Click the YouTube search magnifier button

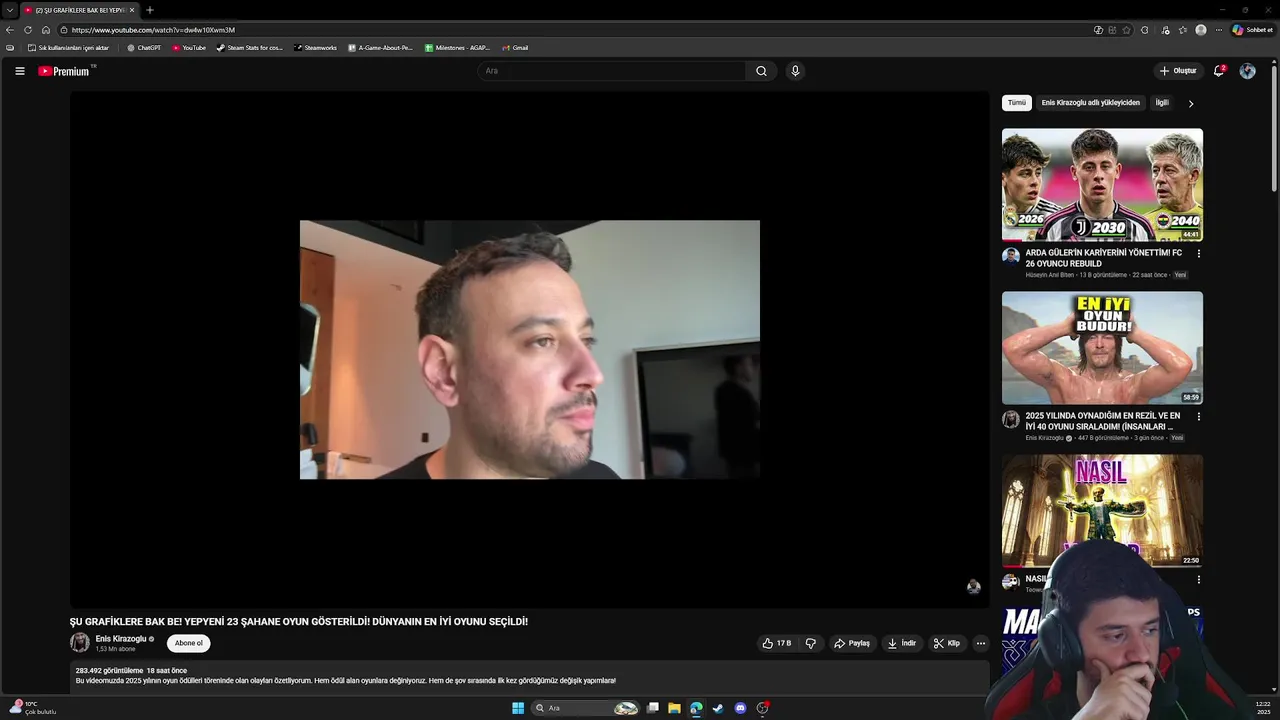(x=761, y=71)
